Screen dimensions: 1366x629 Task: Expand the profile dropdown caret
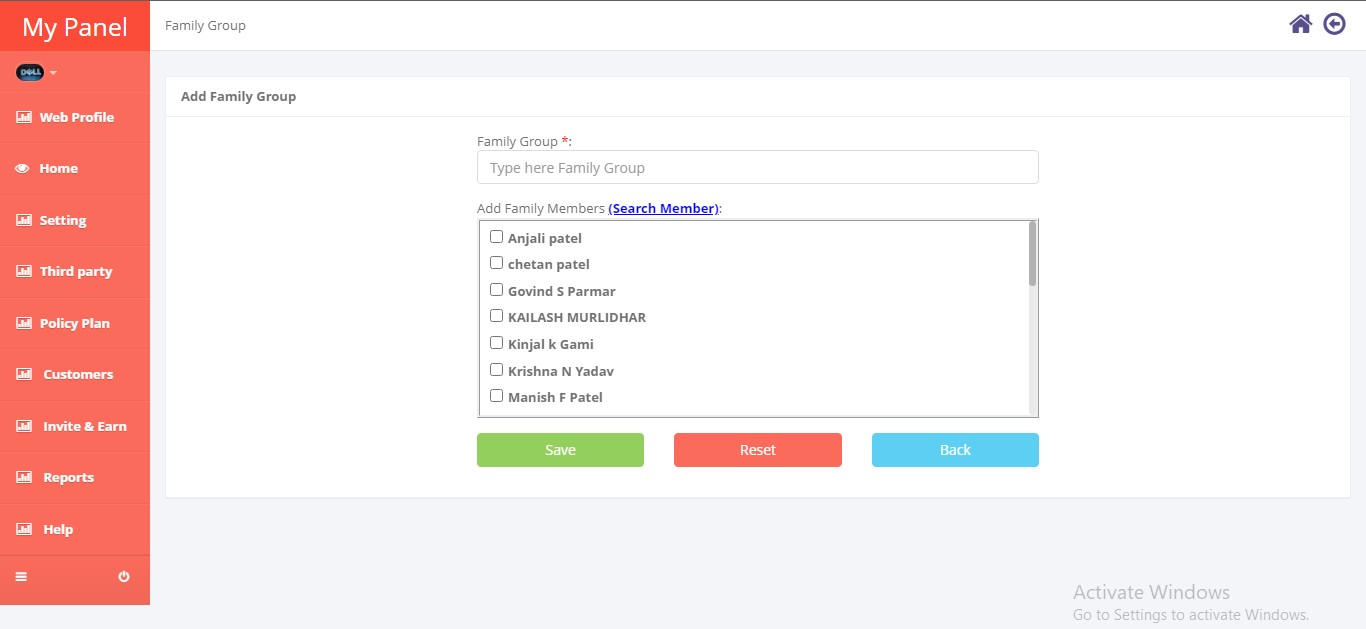53,73
